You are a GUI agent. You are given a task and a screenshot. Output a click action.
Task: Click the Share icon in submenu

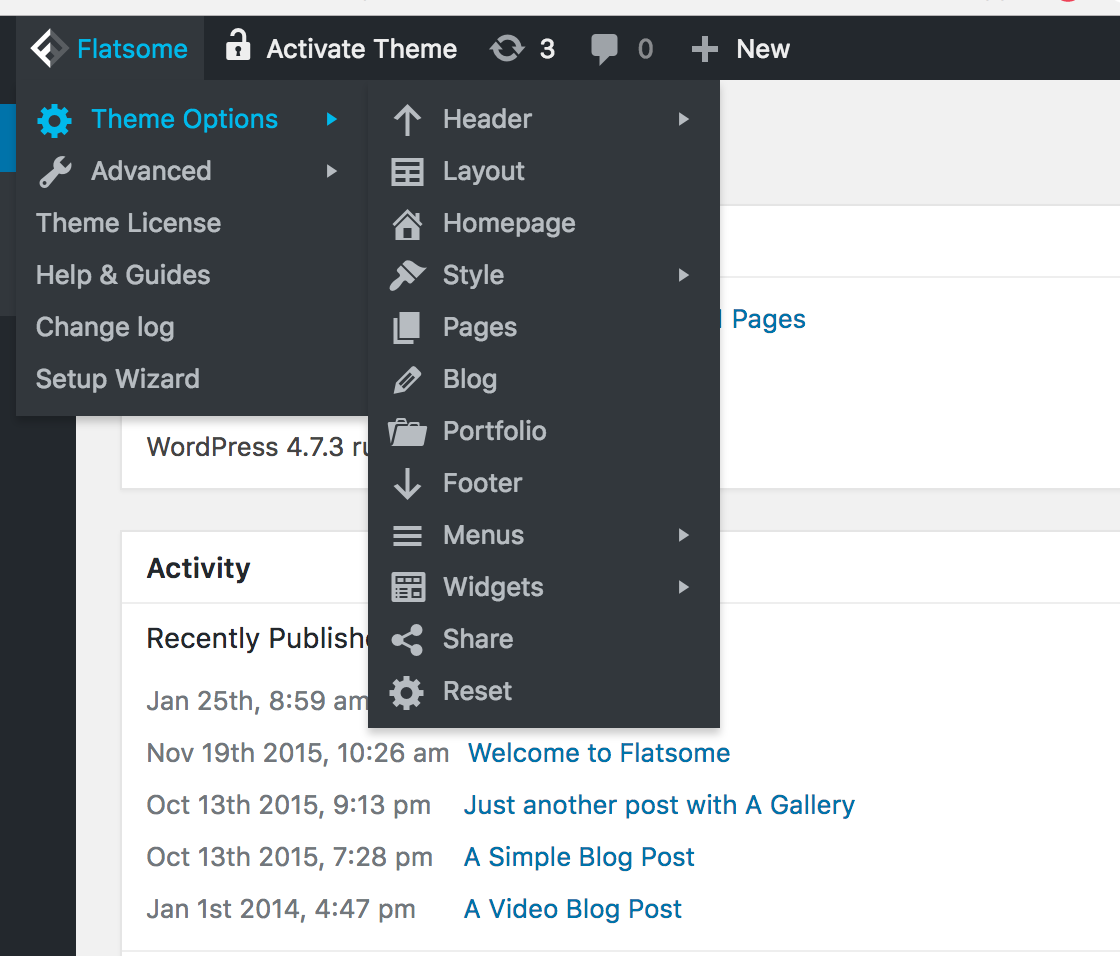click(x=407, y=640)
